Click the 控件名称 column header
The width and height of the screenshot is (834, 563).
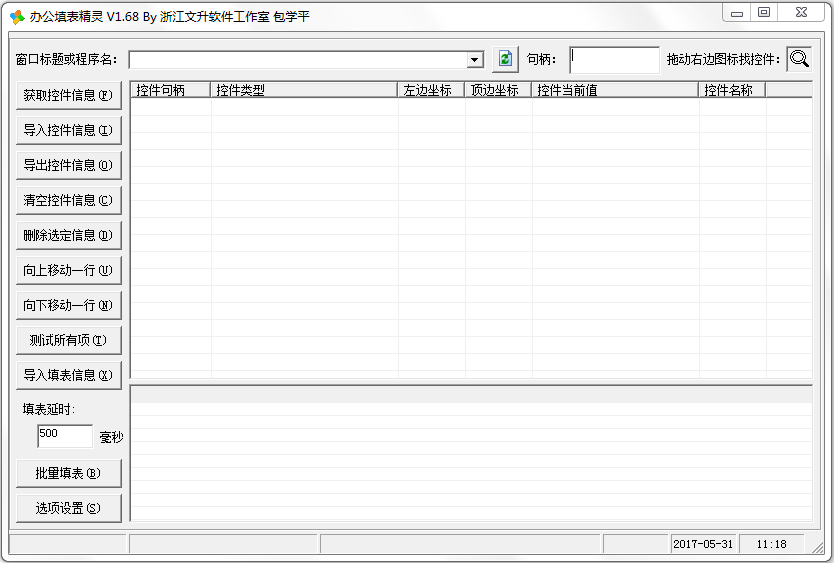tap(732, 90)
